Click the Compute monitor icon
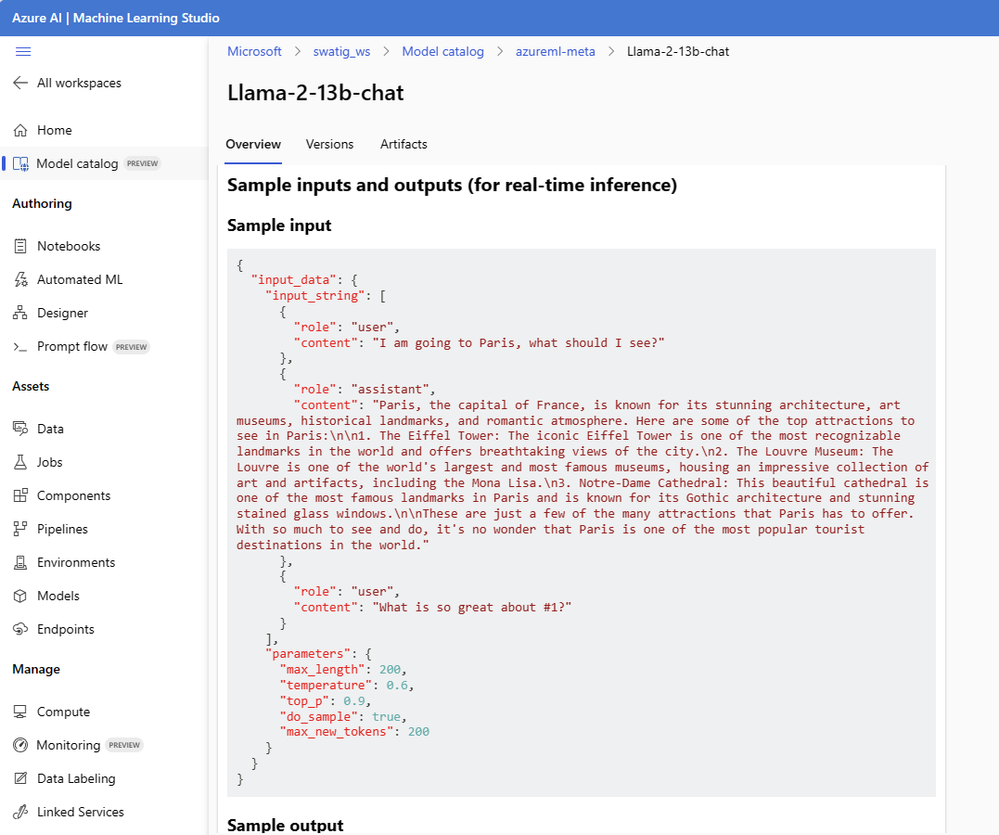This screenshot has height=835, width=999. click(20, 711)
